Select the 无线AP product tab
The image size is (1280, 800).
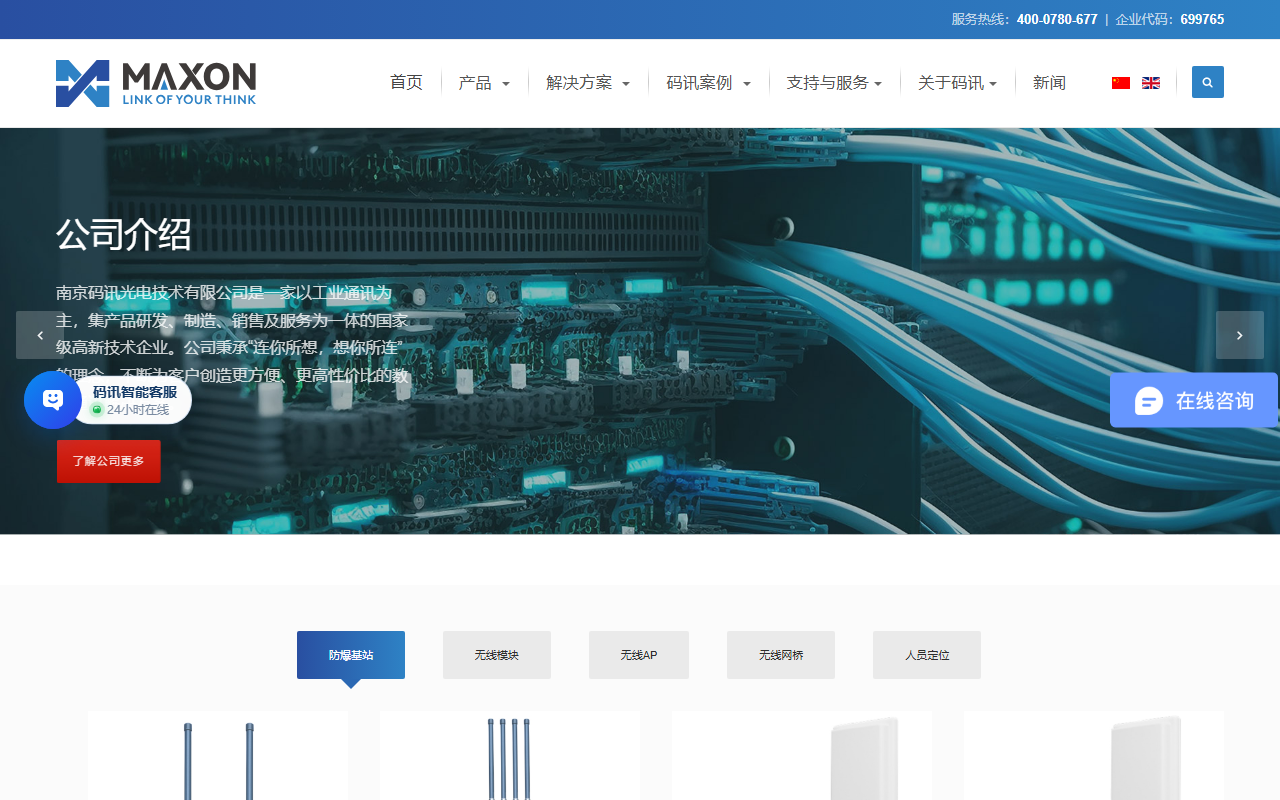[639, 655]
